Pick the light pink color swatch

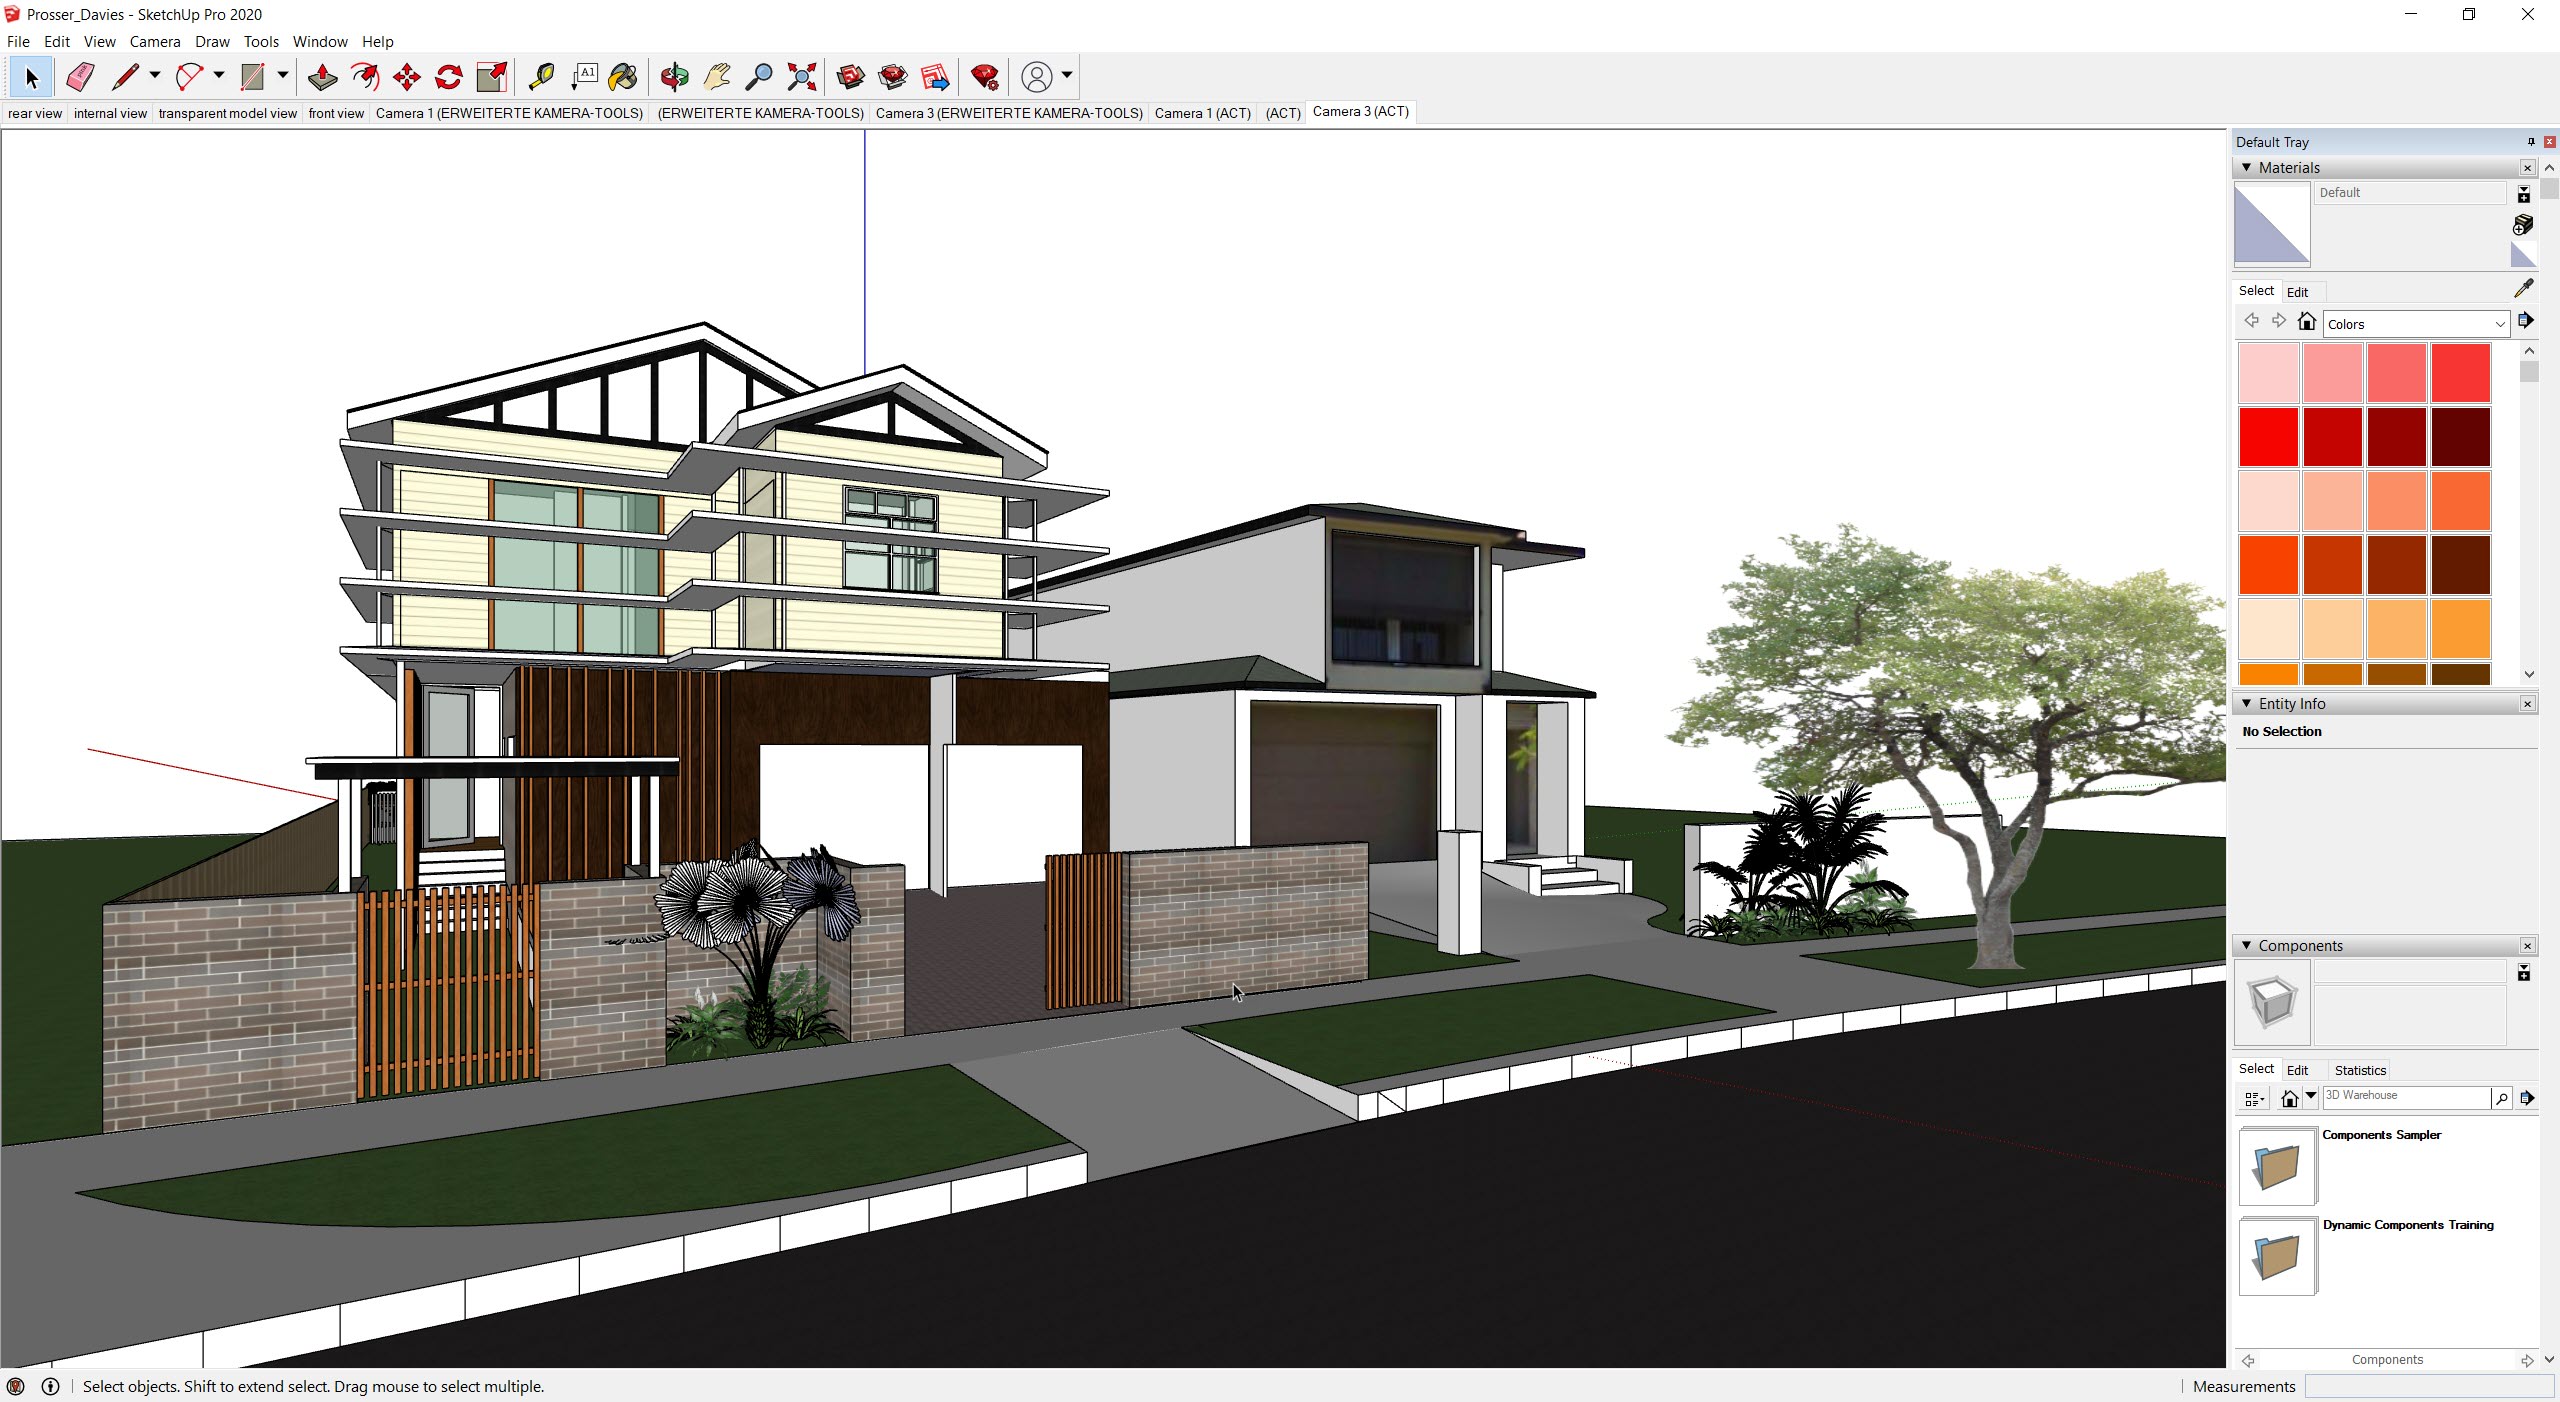coord(2268,372)
